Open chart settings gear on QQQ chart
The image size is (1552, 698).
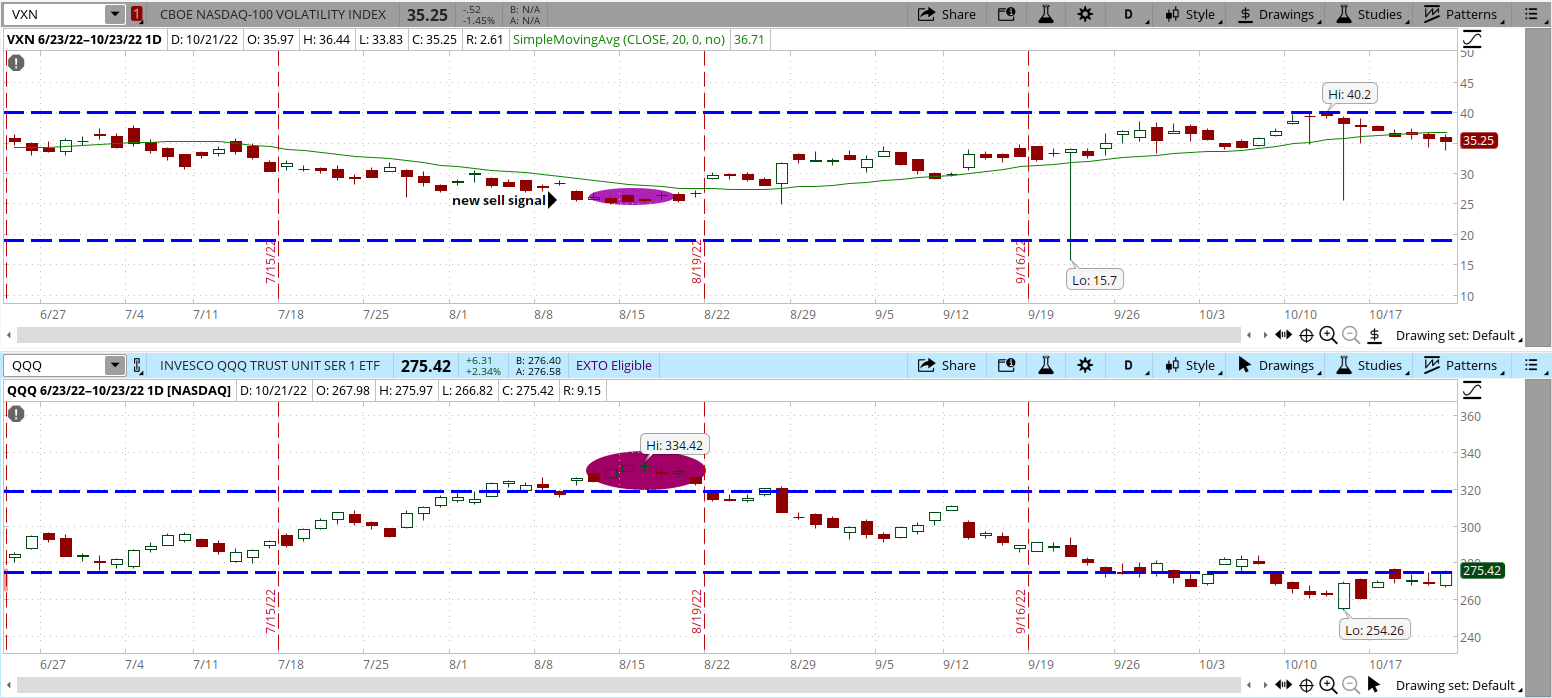tap(1085, 365)
